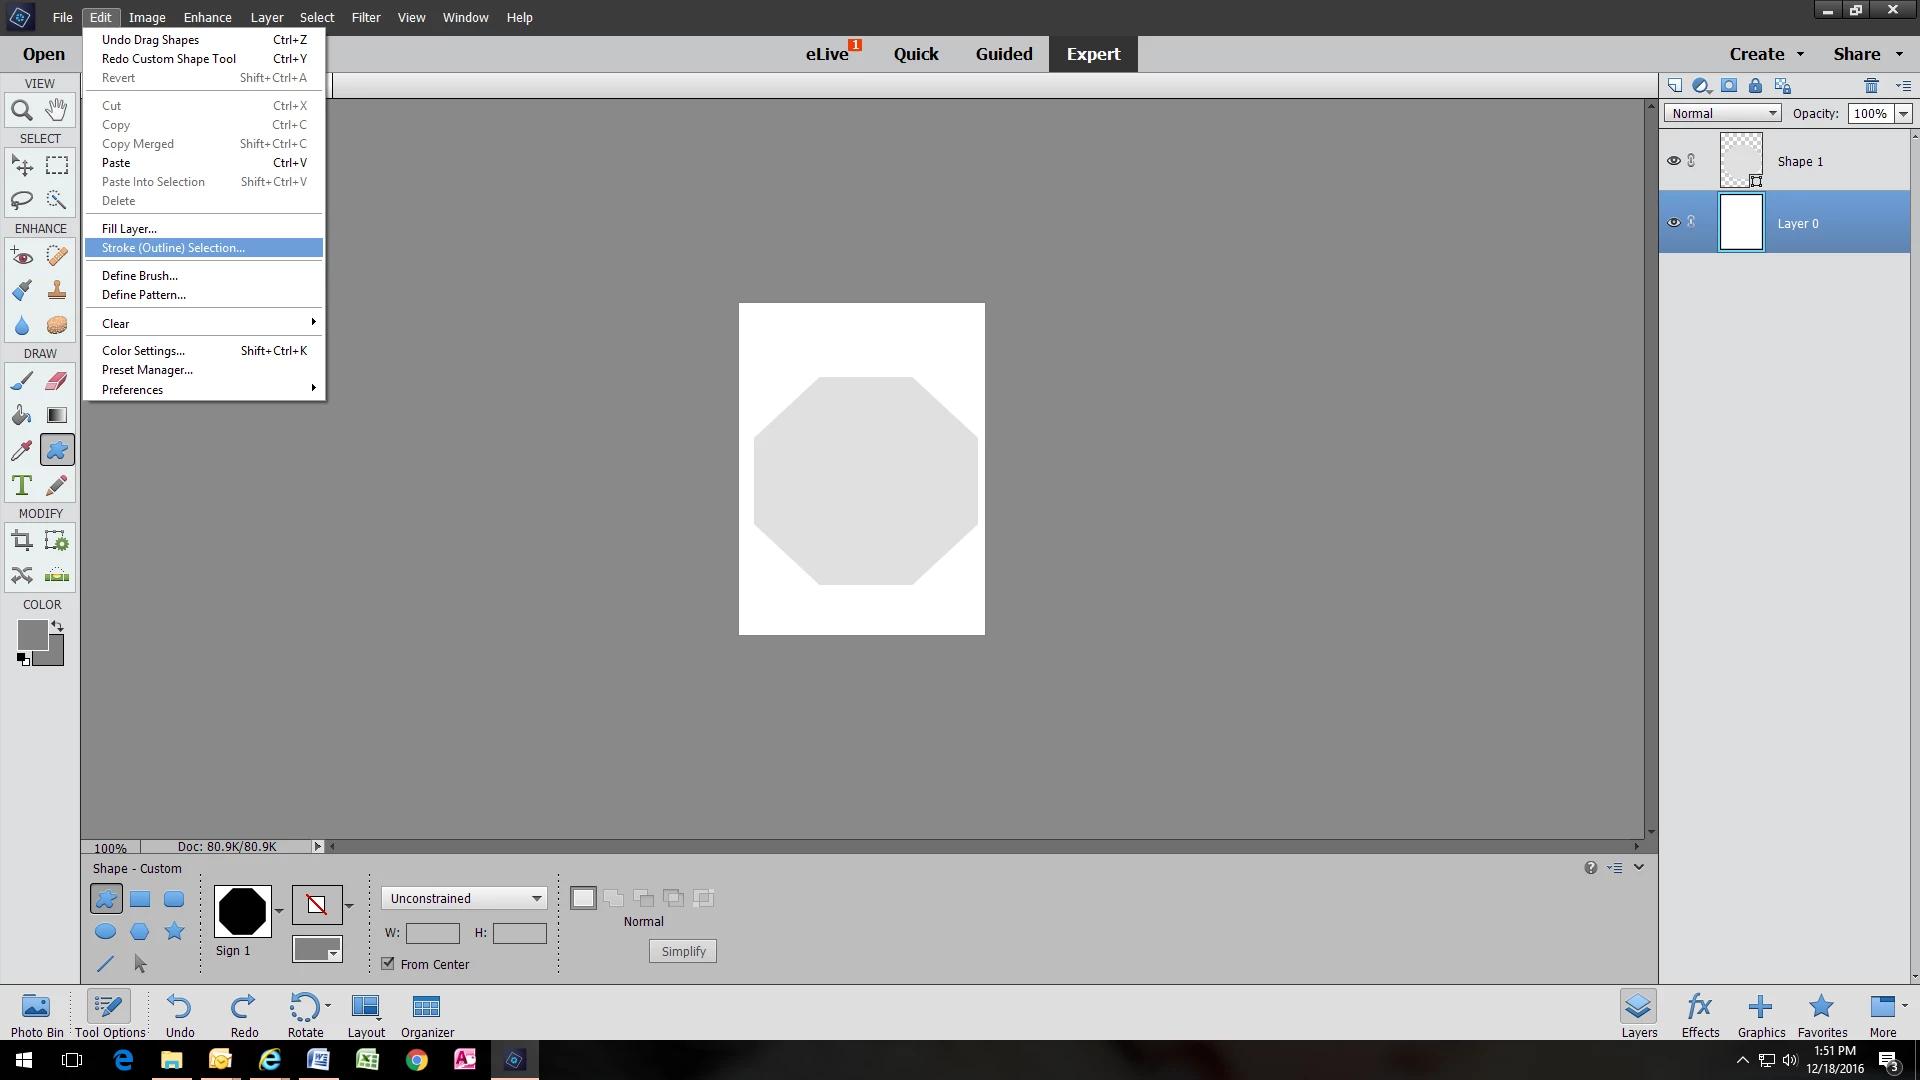Hide the Layer 0 layer
This screenshot has height=1080, width=1920.
[1673, 223]
